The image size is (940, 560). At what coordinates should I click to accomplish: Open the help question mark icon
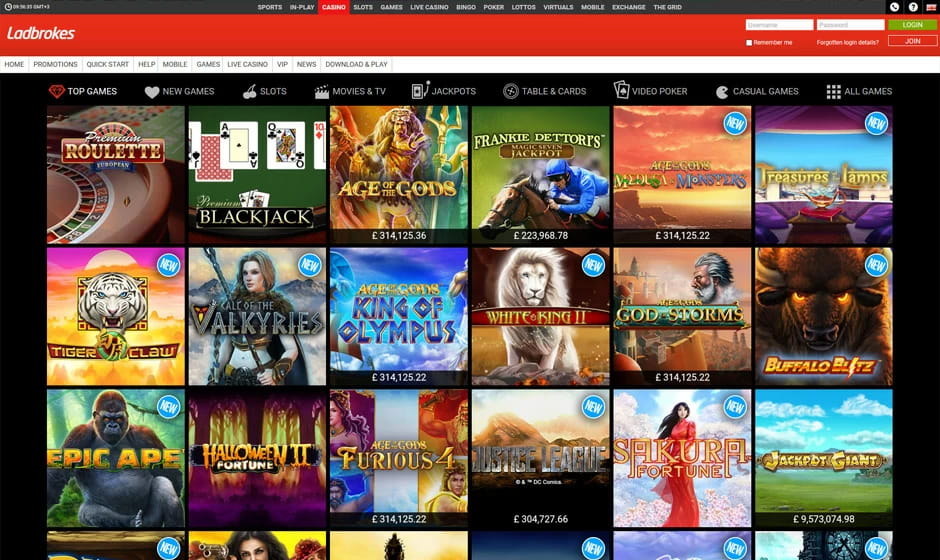[x=913, y=7]
